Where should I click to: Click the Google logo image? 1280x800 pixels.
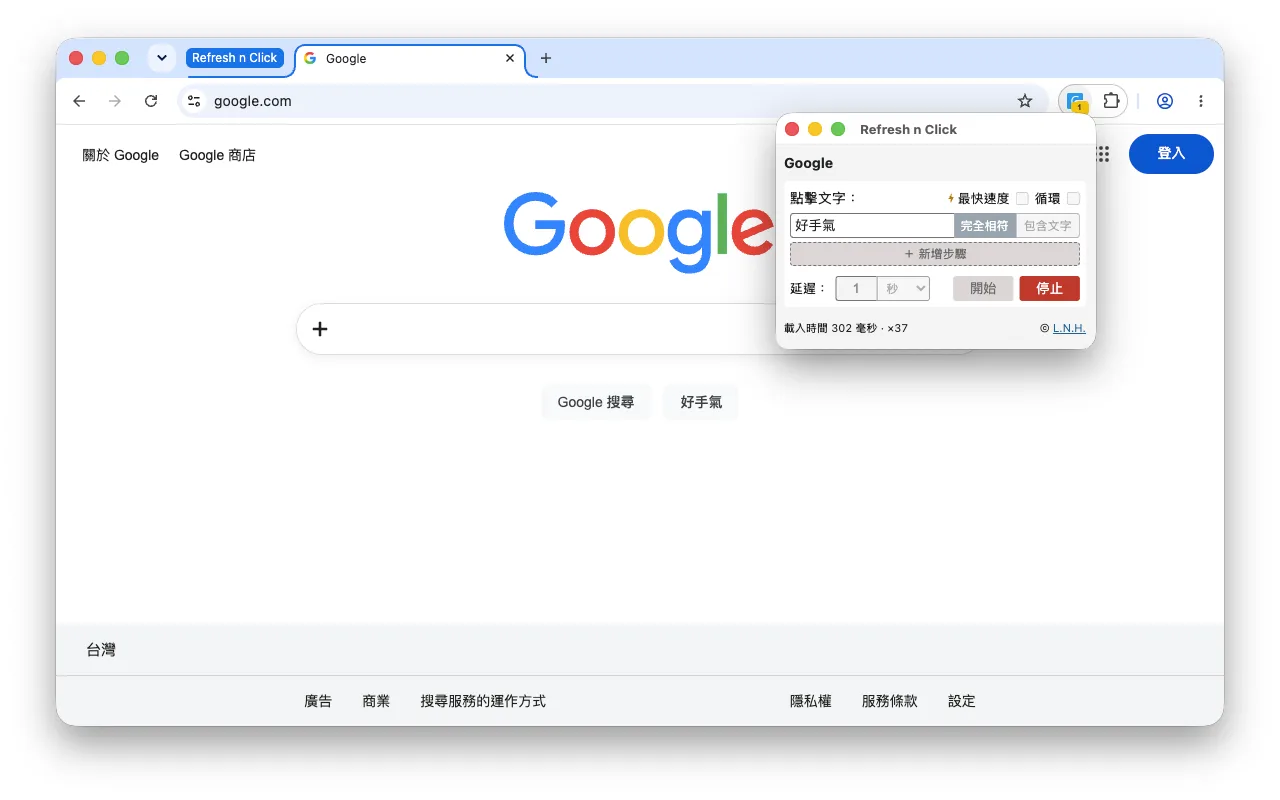coord(638,231)
